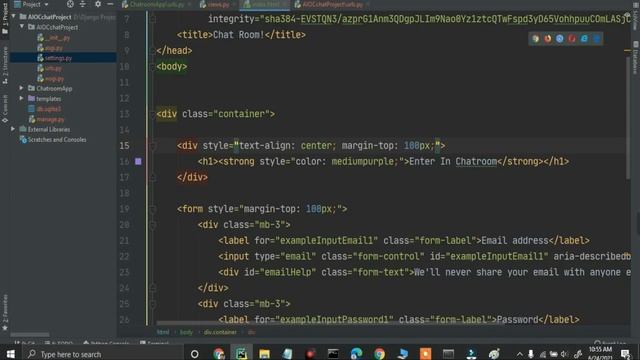This screenshot has width=640, height=360.
Task: Click the locate/select opened file target icon
Action: (70, 4)
